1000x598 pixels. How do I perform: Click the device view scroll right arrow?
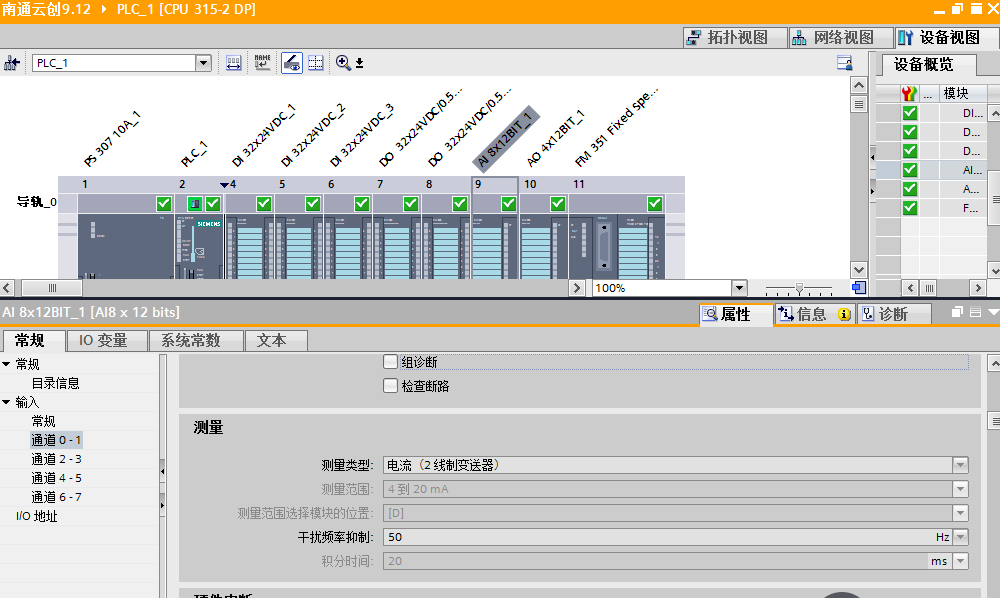[577, 288]
